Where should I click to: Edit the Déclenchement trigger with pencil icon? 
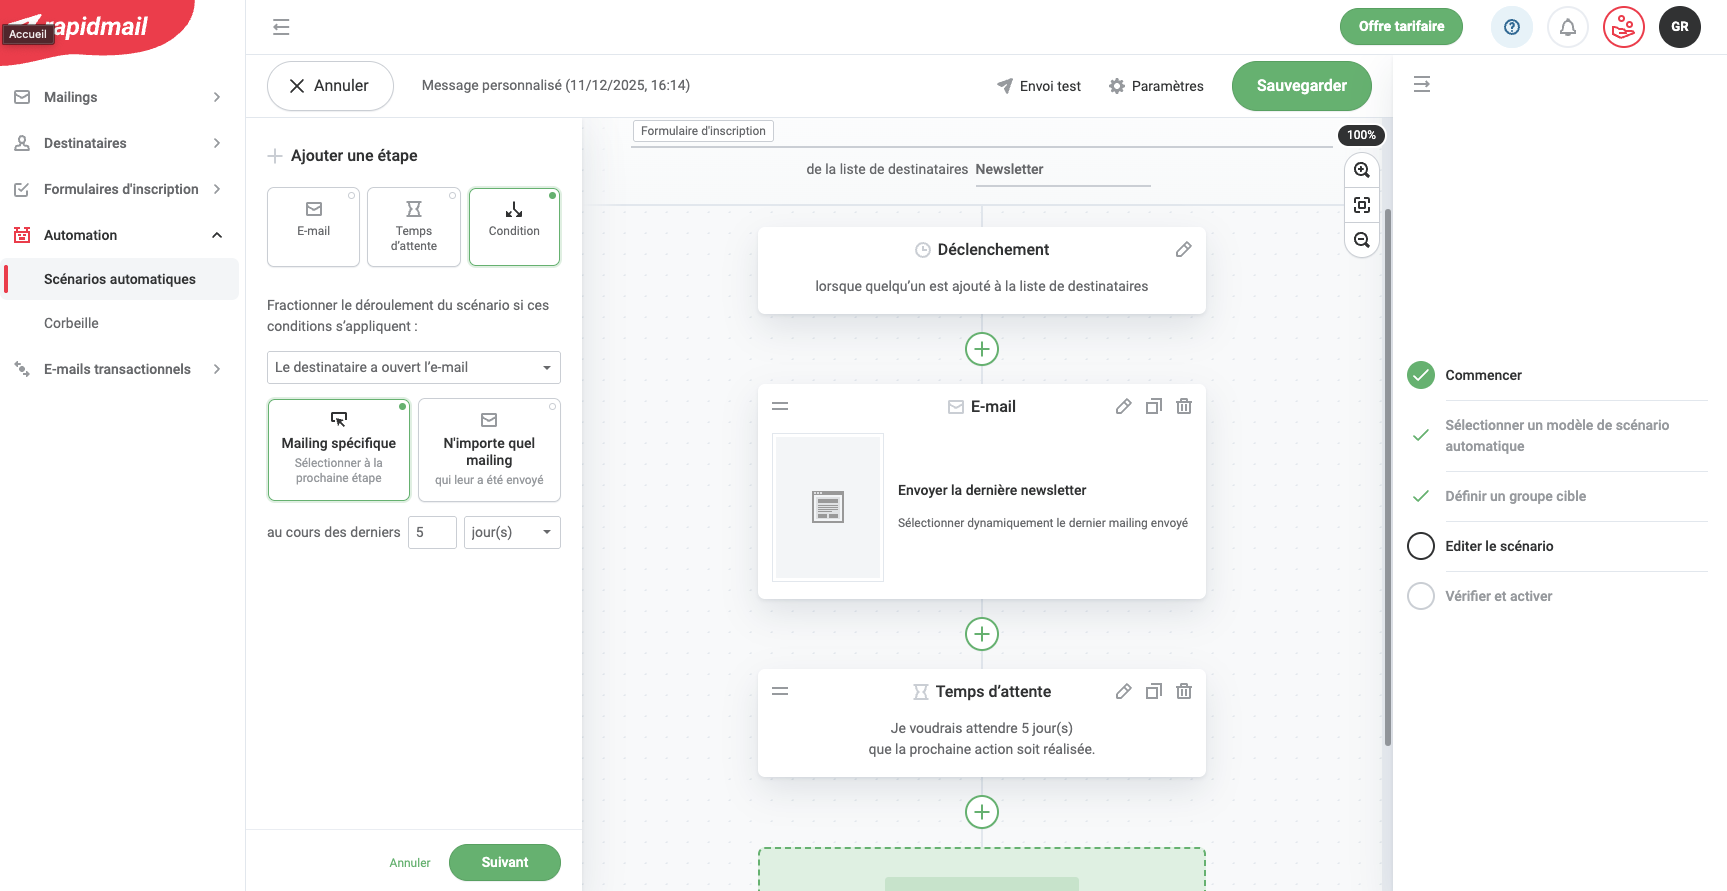point(1183,250)
